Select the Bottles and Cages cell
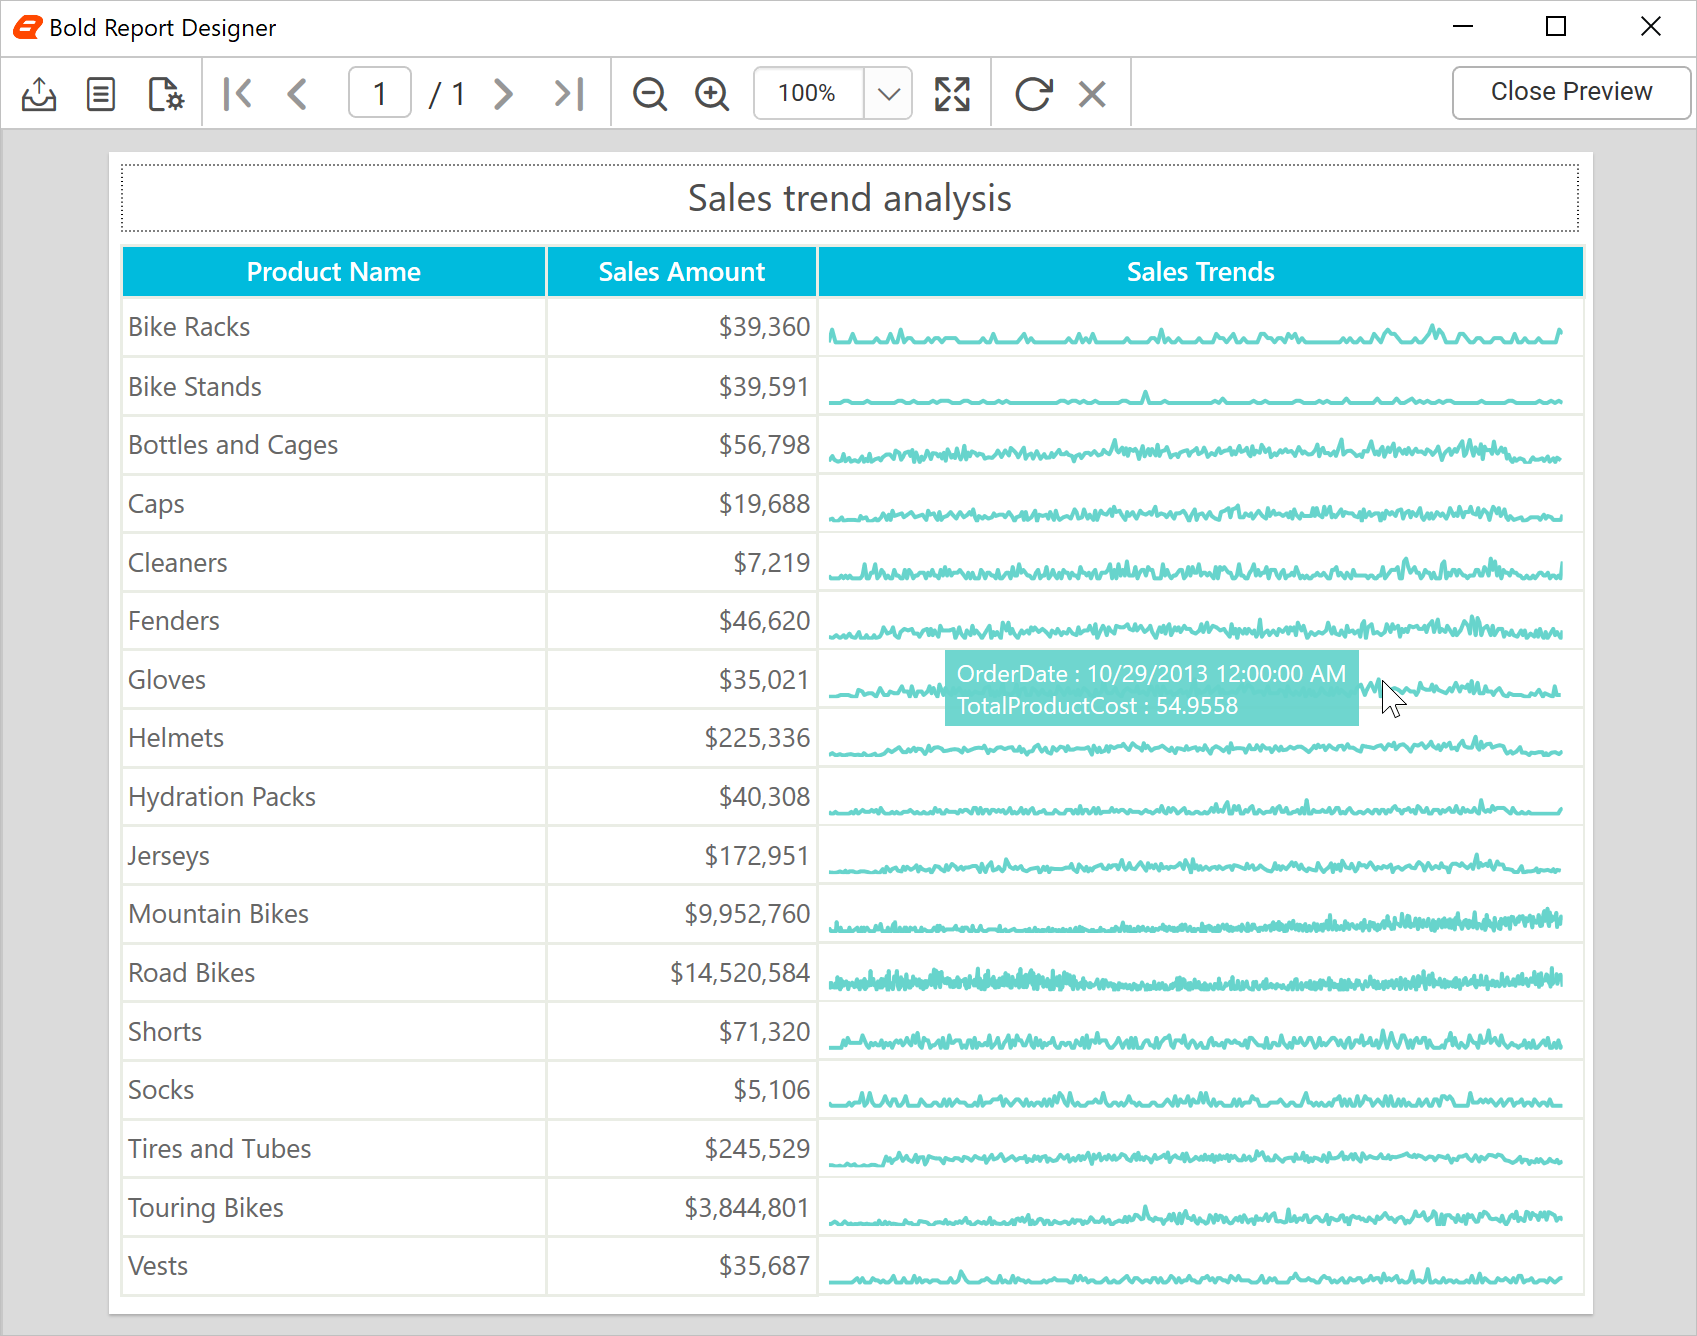1697x1336 pixels. click(334, 445)
